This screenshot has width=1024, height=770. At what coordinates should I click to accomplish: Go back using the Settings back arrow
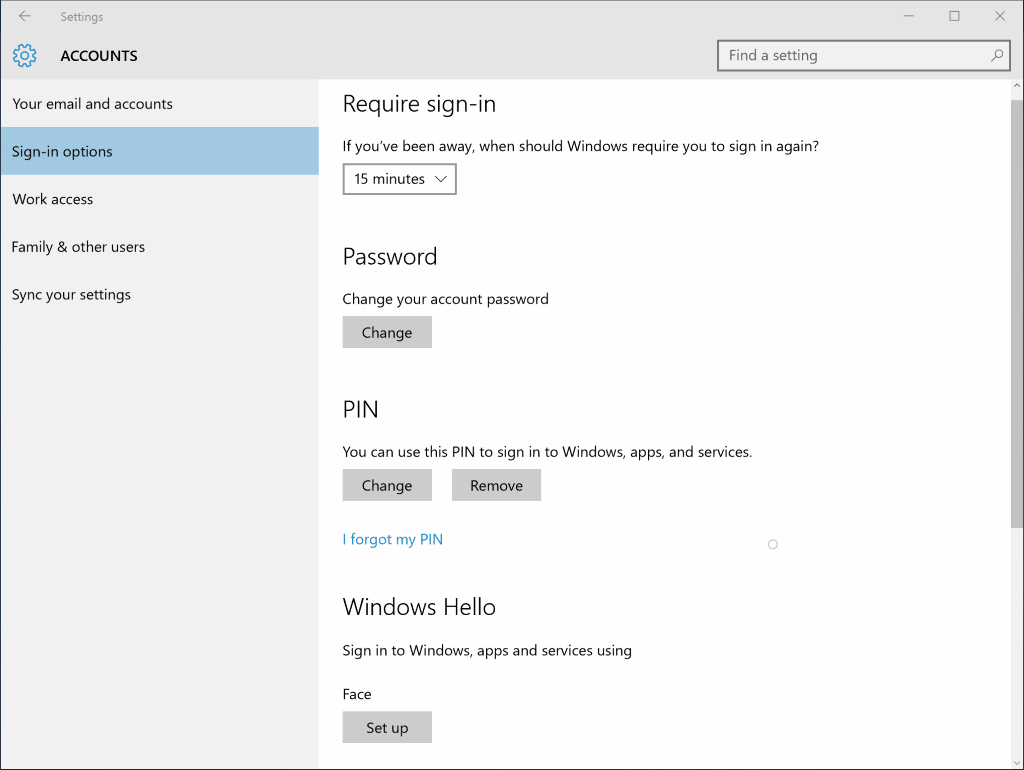pos(25,16)
